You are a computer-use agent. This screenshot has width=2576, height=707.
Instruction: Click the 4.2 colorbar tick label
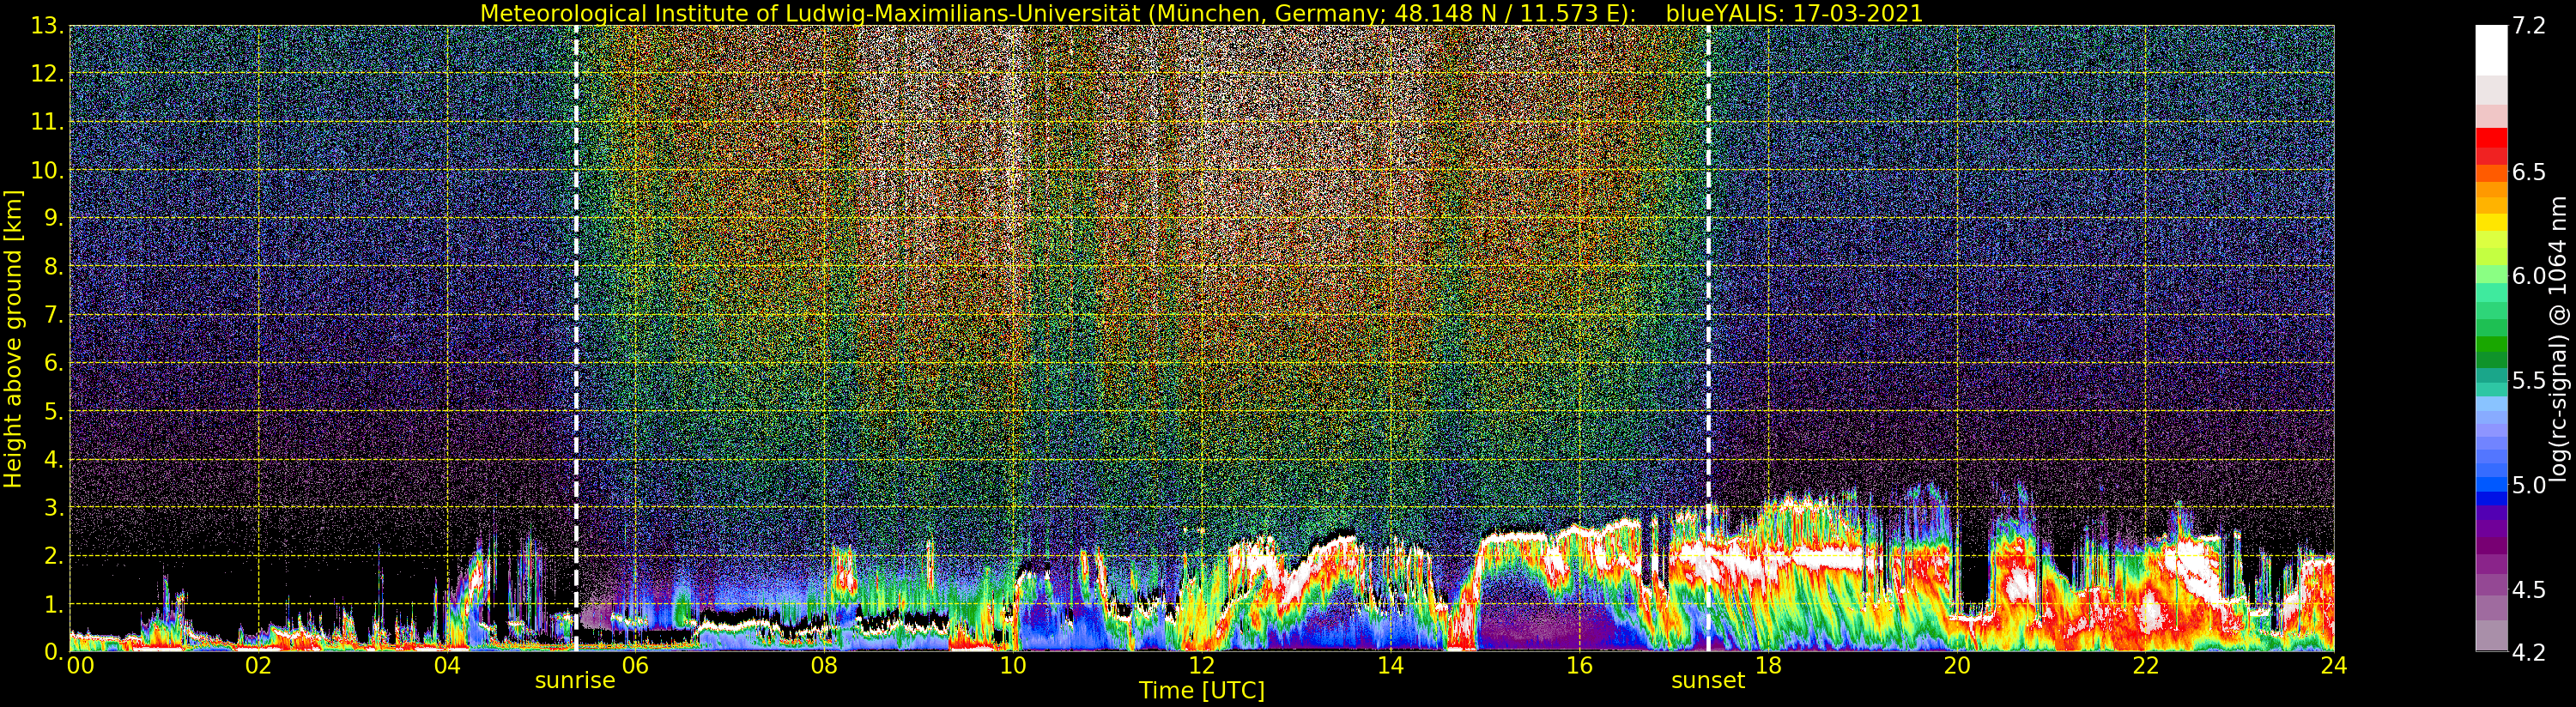(2529, 653)
